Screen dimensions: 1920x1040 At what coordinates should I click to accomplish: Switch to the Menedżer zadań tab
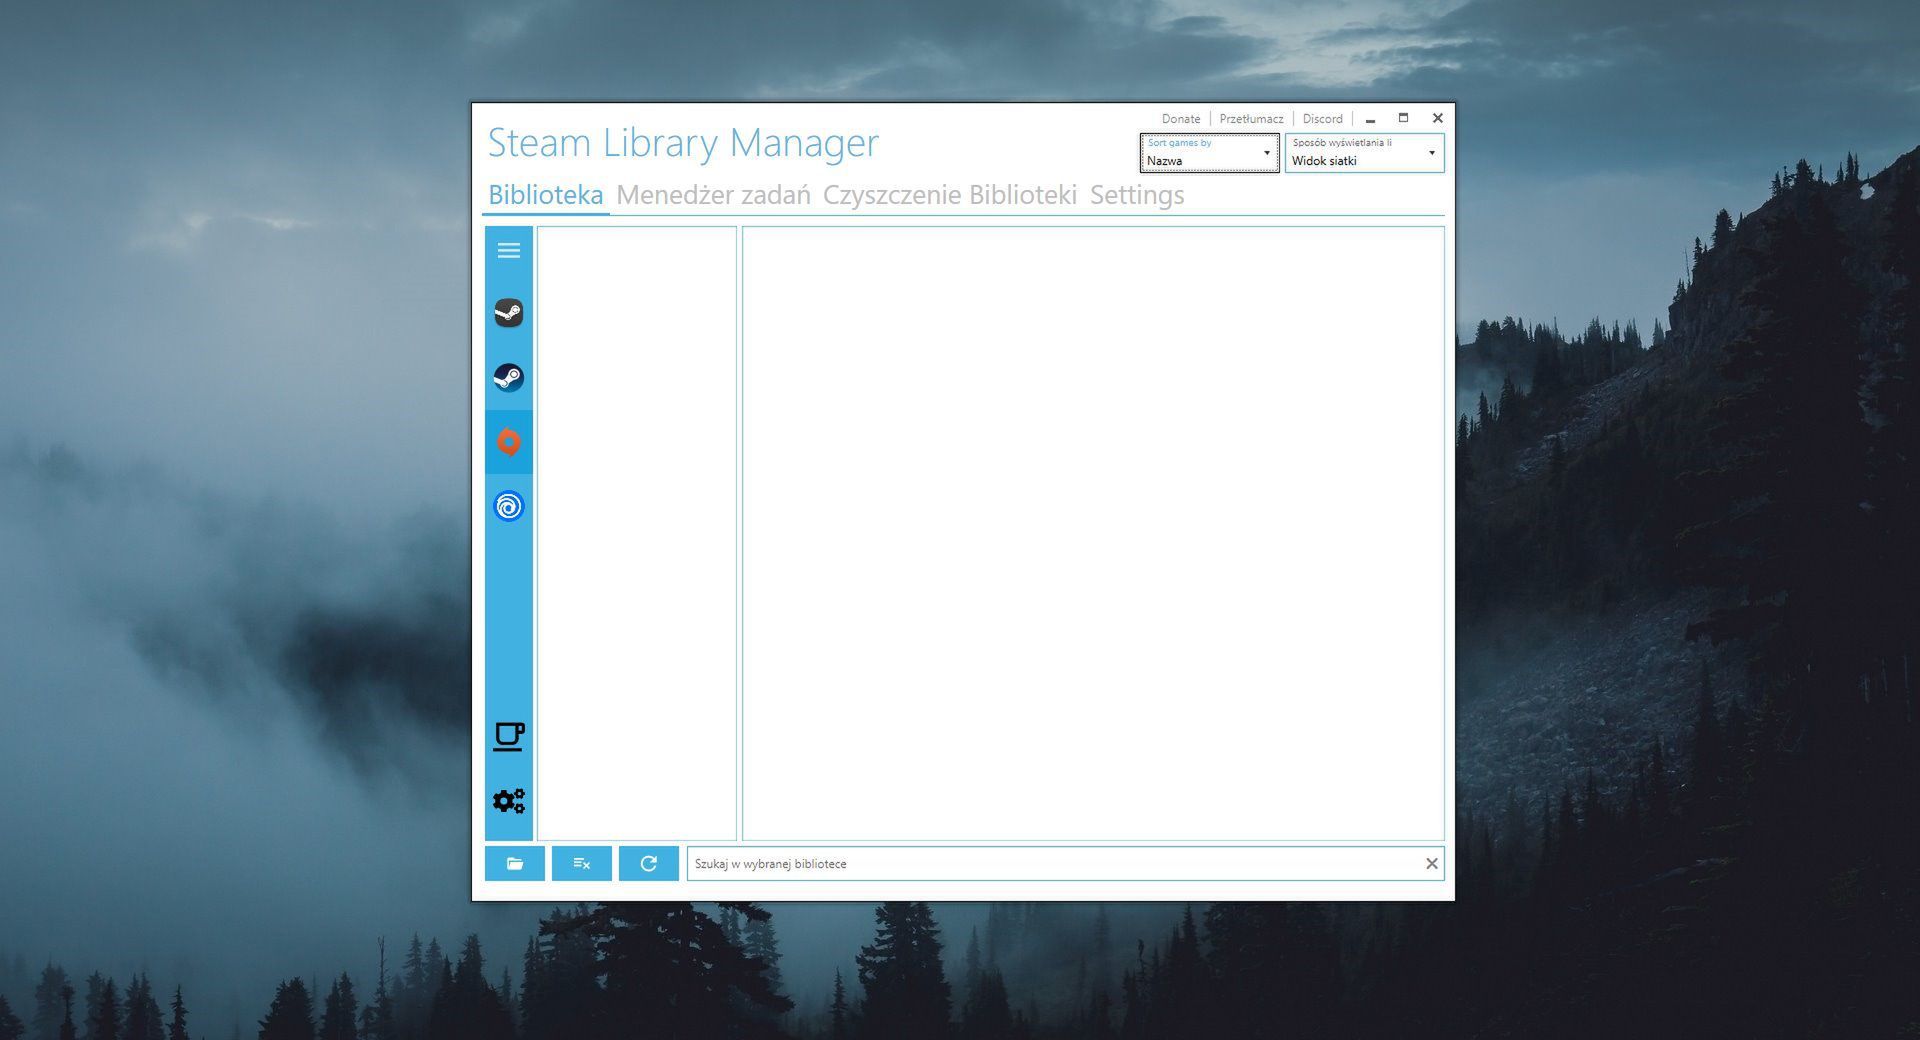(x=715, y=195)
